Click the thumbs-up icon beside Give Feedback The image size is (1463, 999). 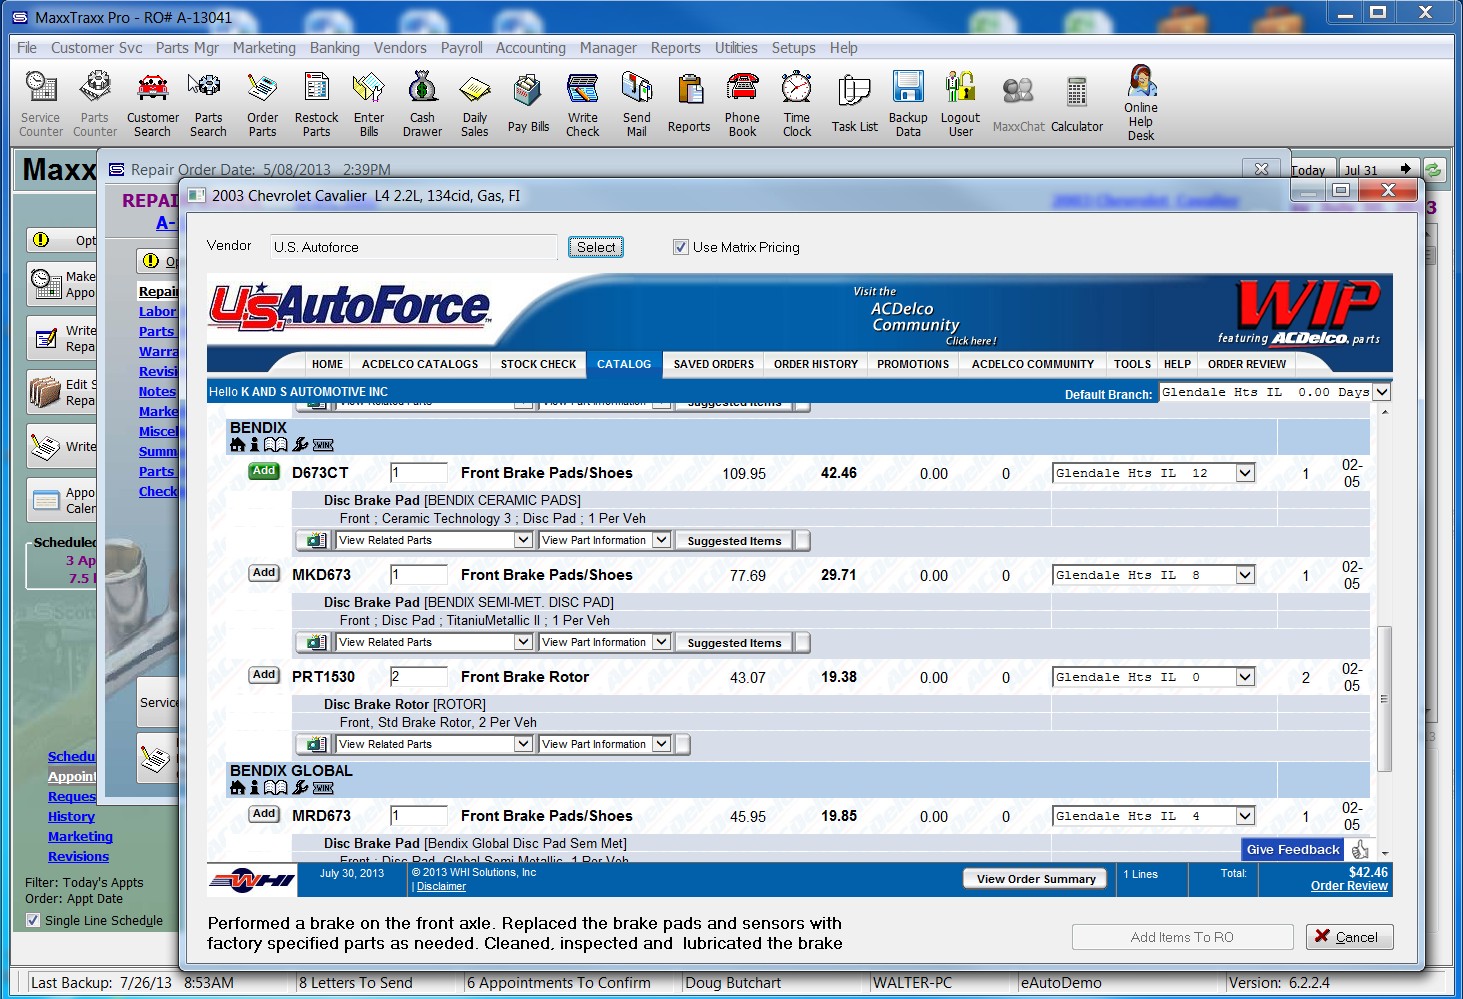pyautogui.click(x=1360, y=850)
